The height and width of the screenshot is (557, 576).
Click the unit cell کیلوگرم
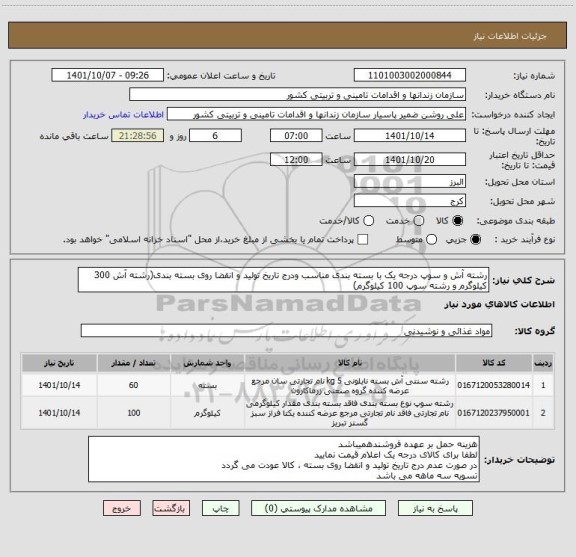coord(207,413)
